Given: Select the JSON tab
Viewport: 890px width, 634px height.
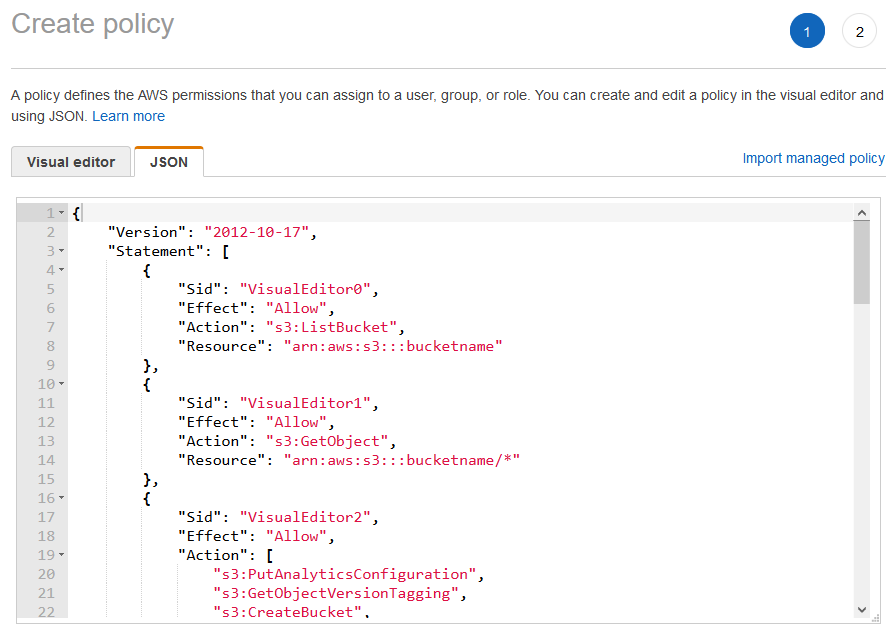Looking at the screenshot, I should [169, 162].
